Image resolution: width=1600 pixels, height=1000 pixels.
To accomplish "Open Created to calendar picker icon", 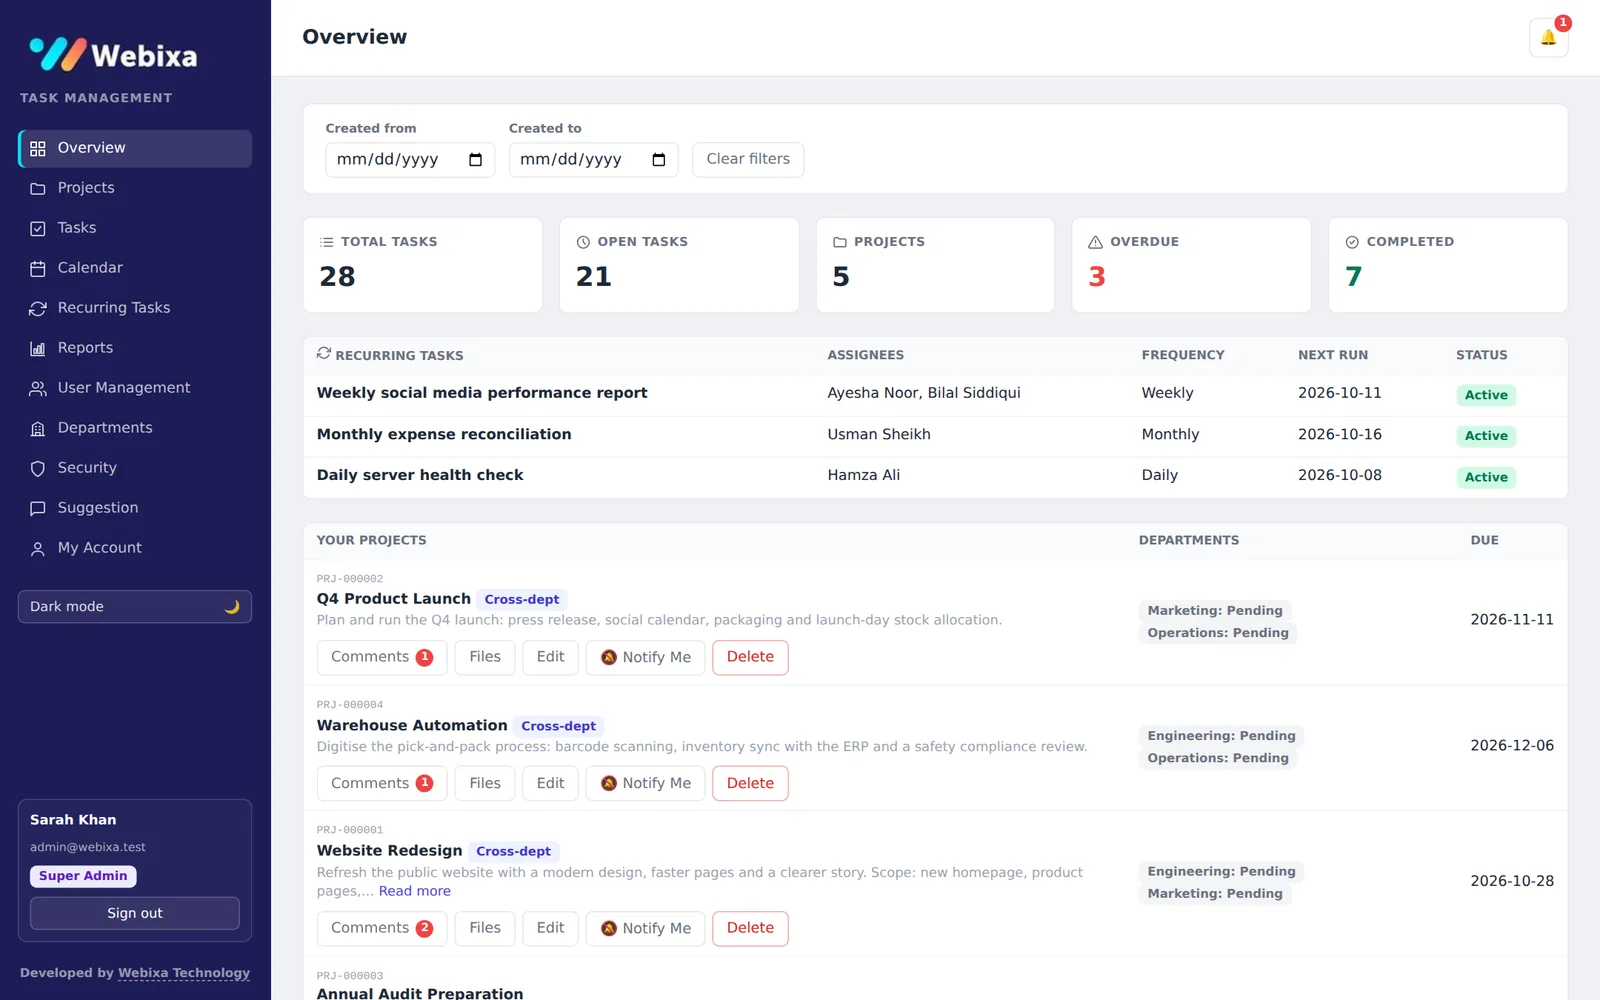I will click(658, 160).
